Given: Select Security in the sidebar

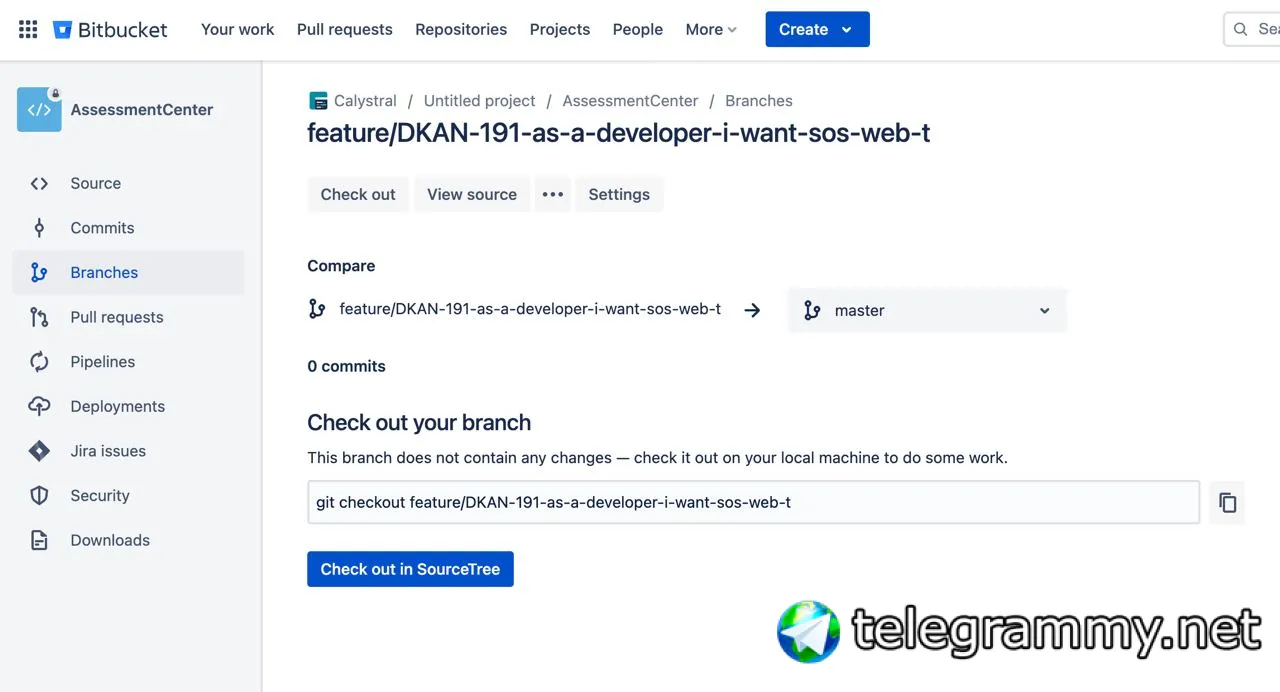Looking at the screenshot, I should point(128,495).
